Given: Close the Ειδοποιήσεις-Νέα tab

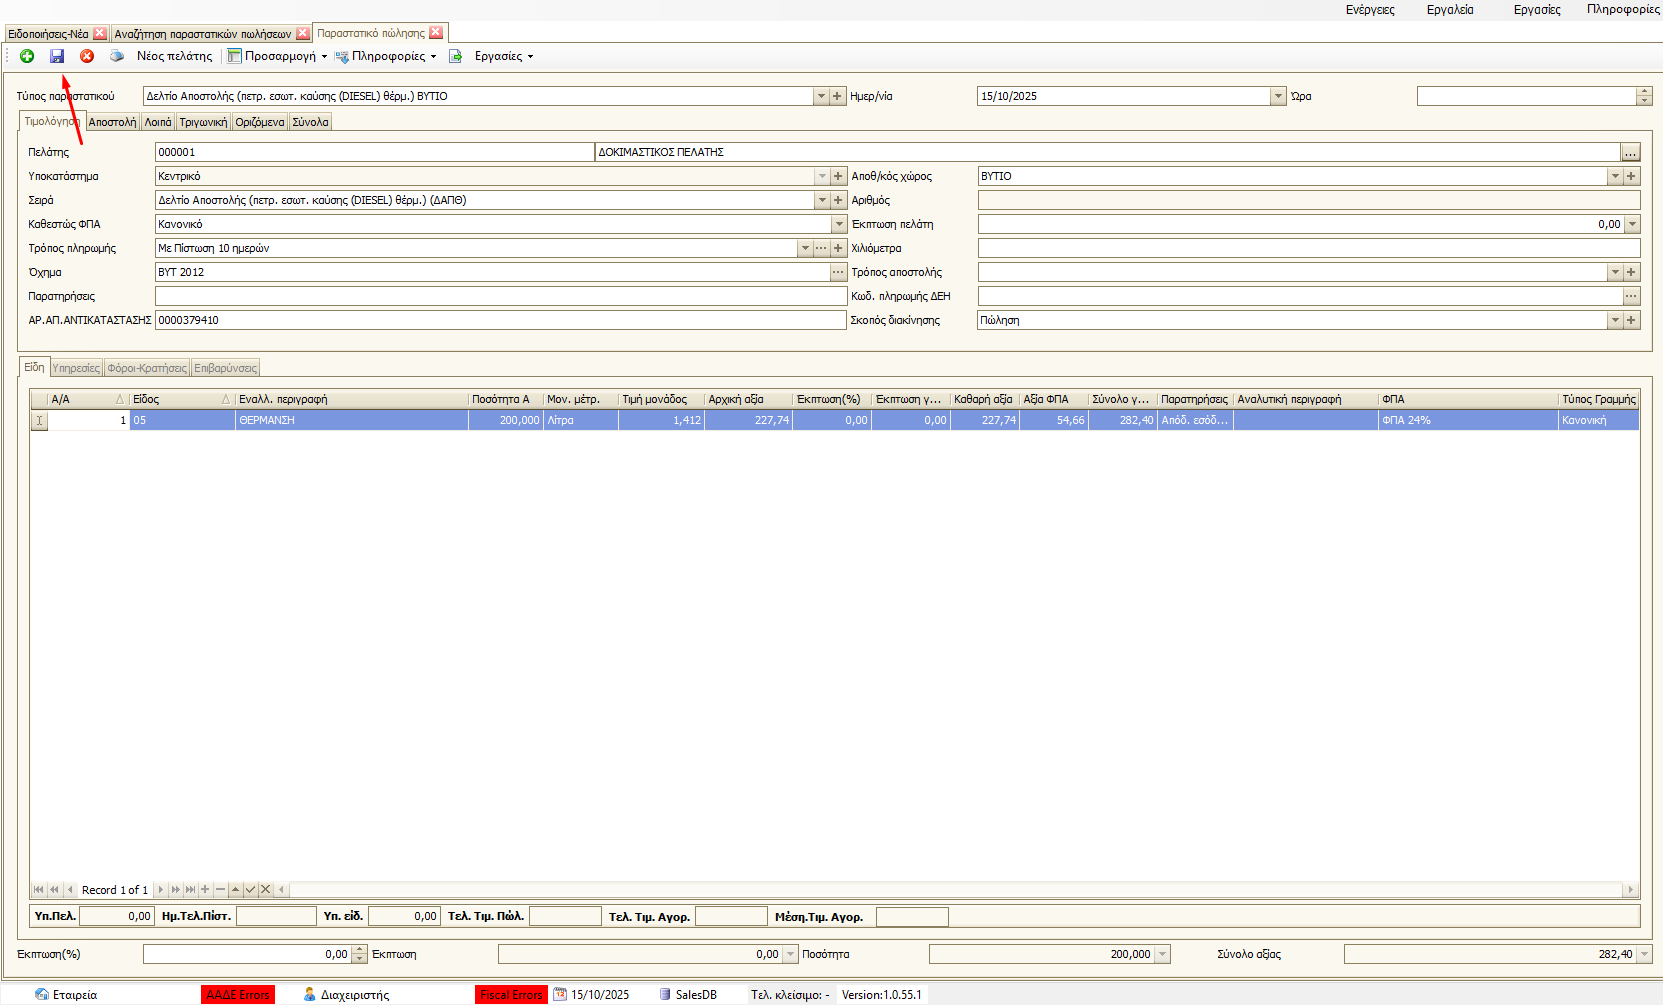Looking at the screenshot, I should 100,34.
